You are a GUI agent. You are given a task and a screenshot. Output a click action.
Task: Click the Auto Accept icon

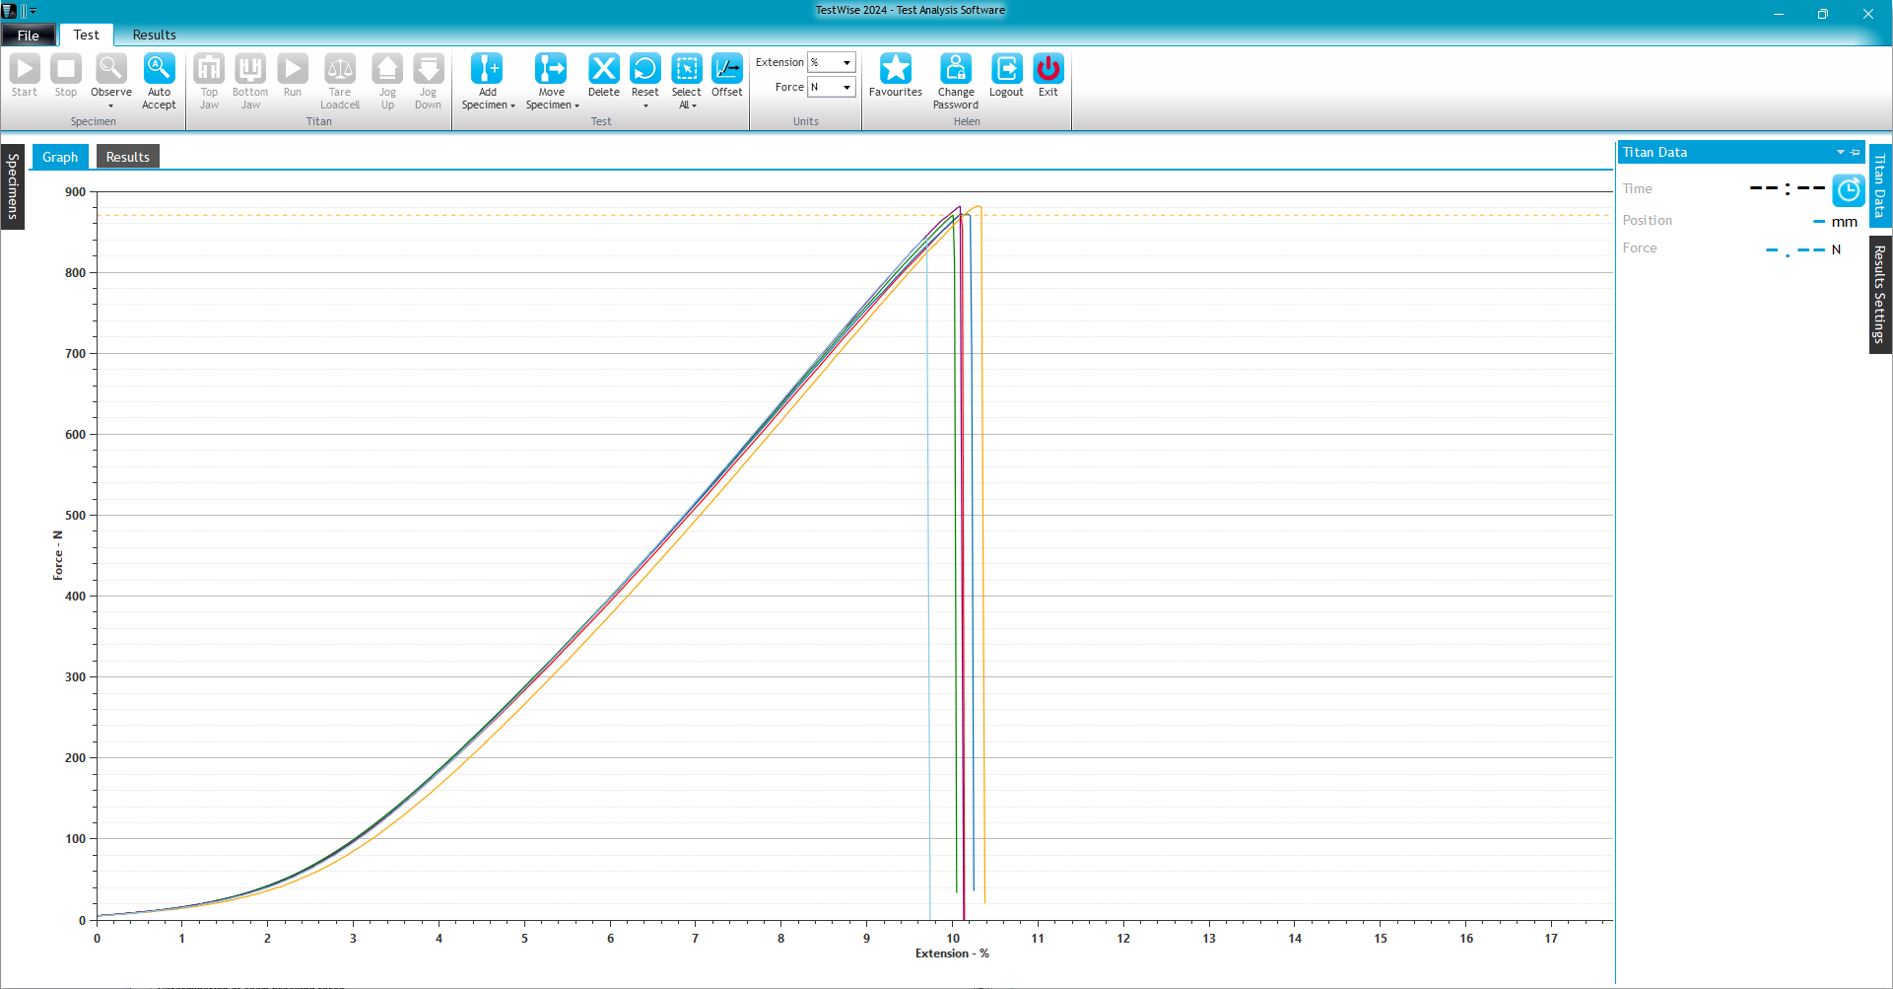point(159,70)
